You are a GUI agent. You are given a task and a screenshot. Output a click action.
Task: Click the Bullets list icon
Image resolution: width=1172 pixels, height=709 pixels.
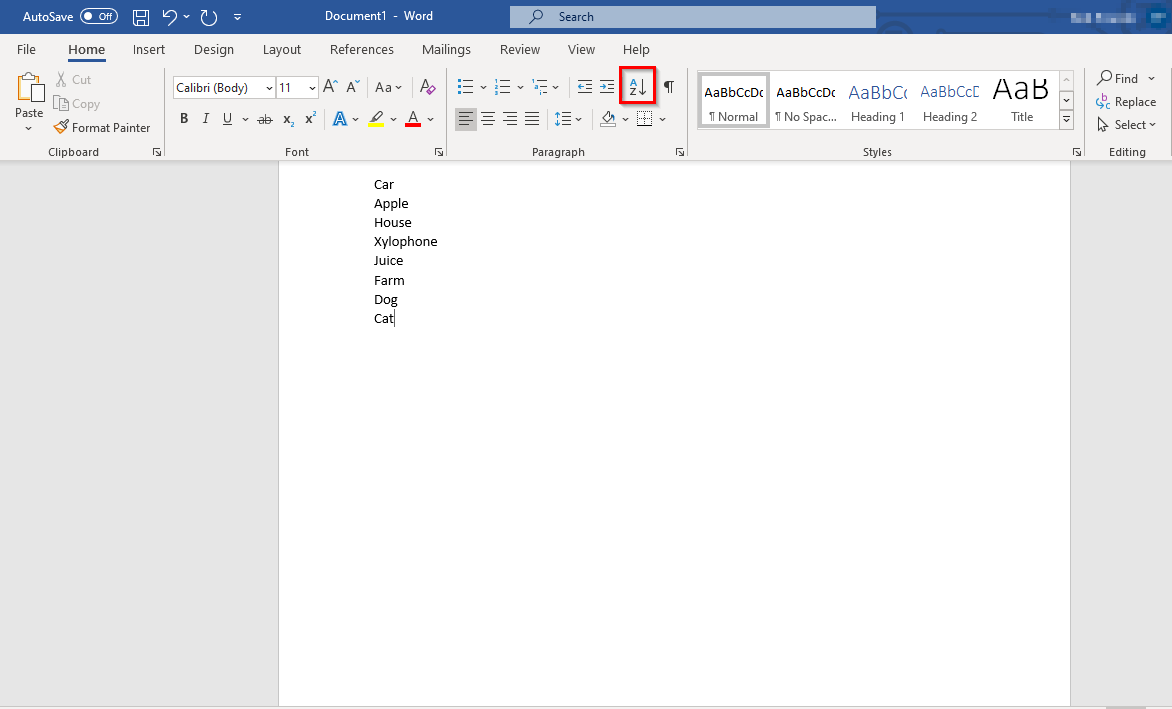click(466, 87)
